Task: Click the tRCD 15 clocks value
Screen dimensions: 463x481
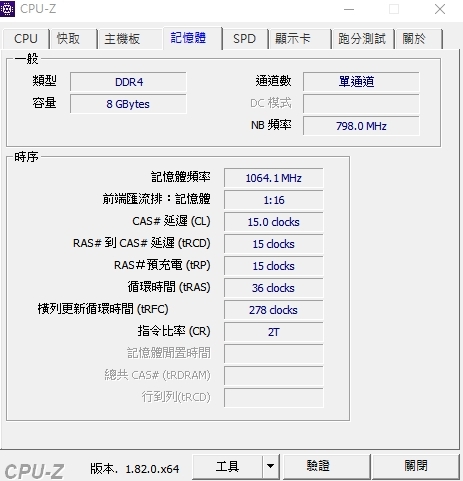Action: pos(274,244)
